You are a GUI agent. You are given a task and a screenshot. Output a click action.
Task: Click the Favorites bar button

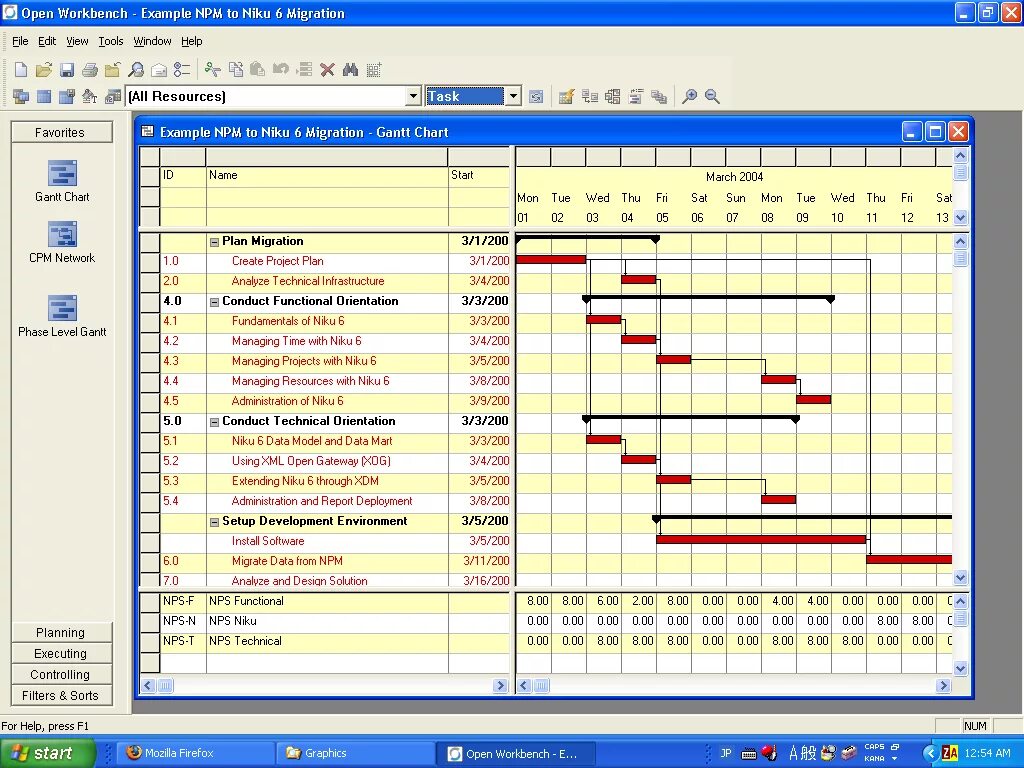pos(61,132)
